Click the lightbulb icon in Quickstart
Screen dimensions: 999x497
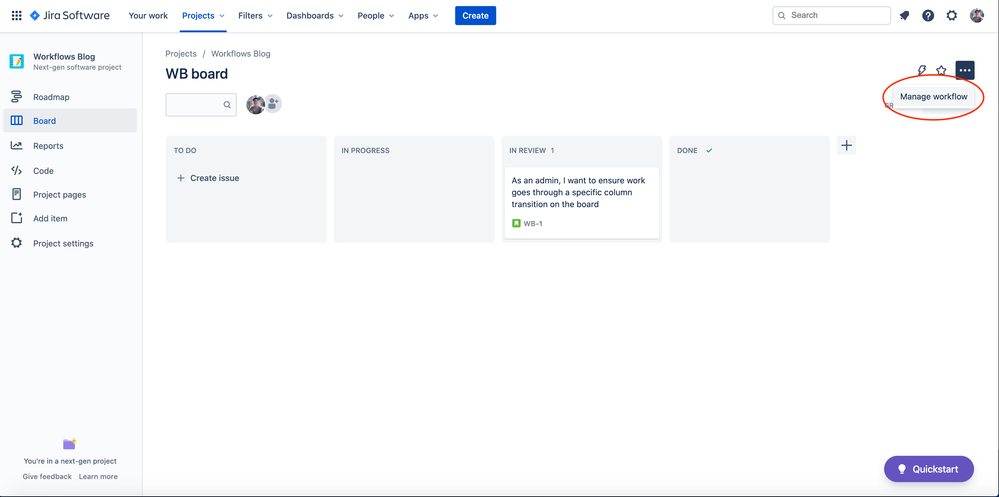pos(902,469)
